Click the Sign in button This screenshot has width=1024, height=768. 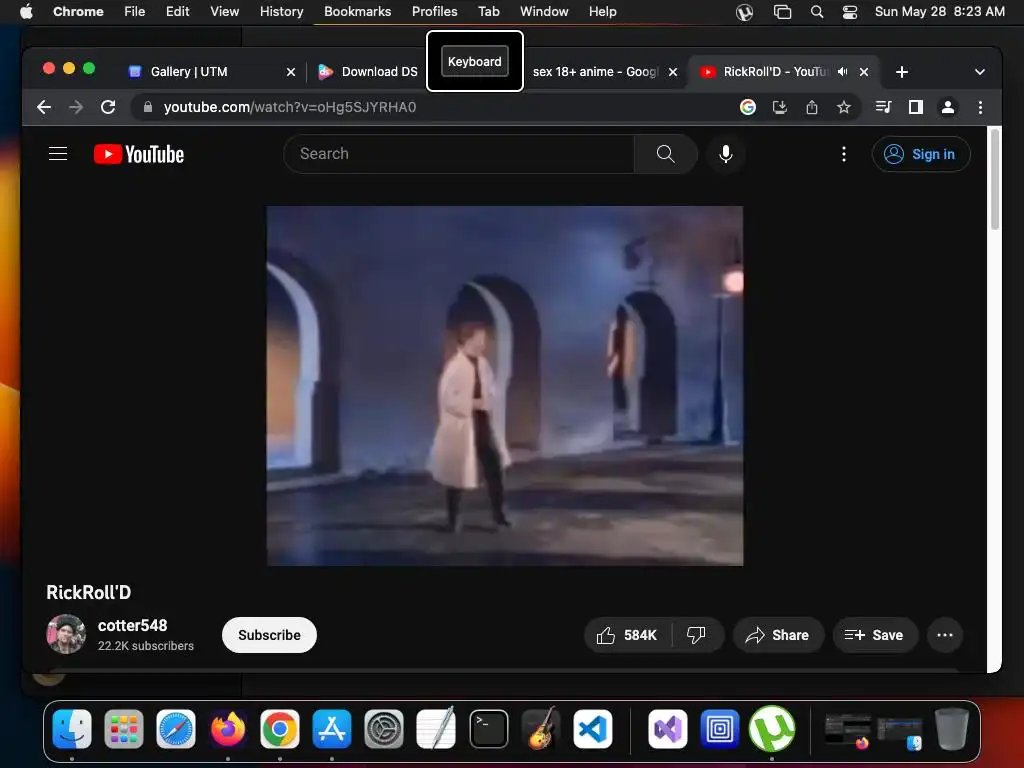tap(921, 154)
